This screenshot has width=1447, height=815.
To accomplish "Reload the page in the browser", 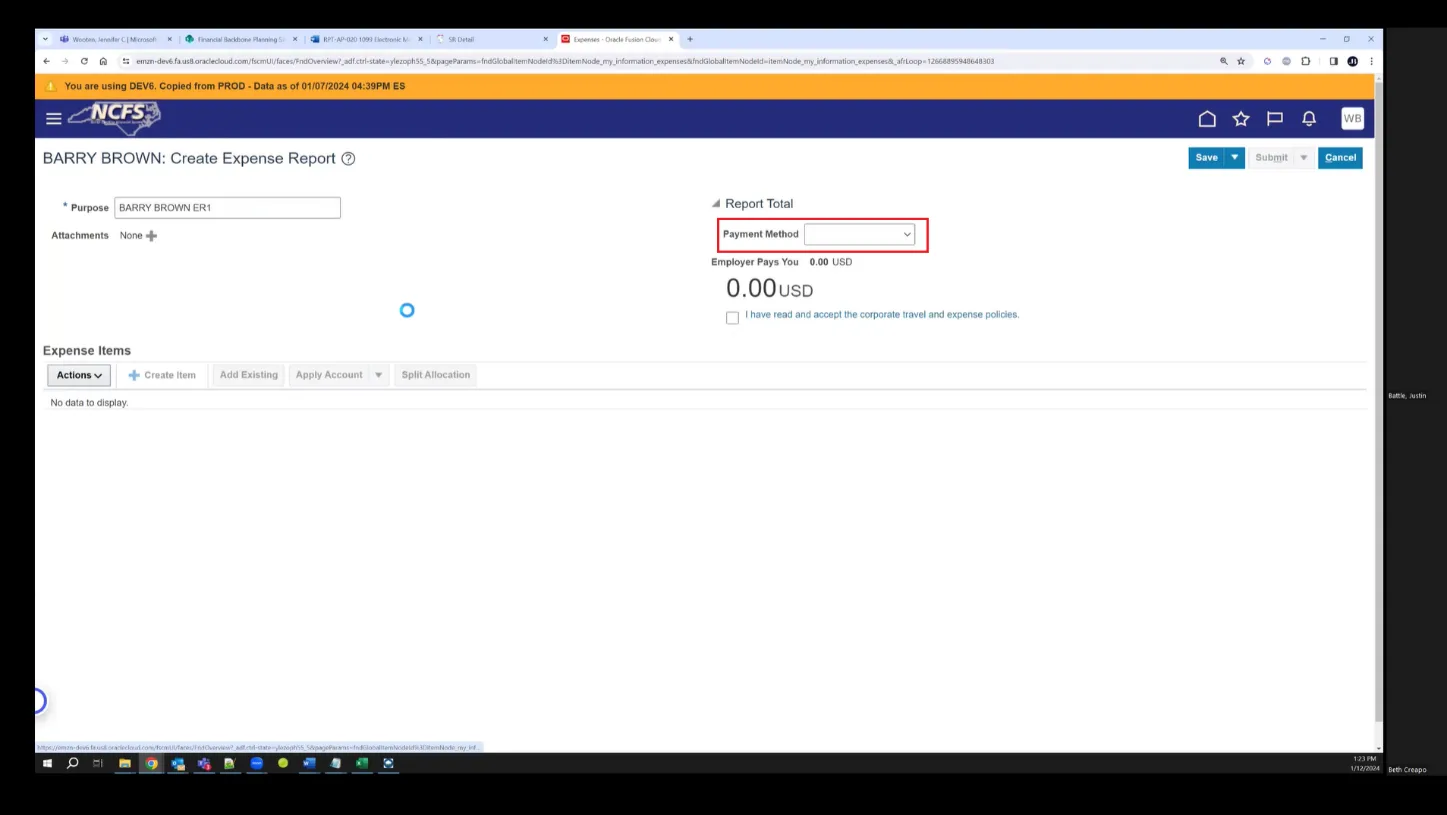I will [x=84, y=61].
